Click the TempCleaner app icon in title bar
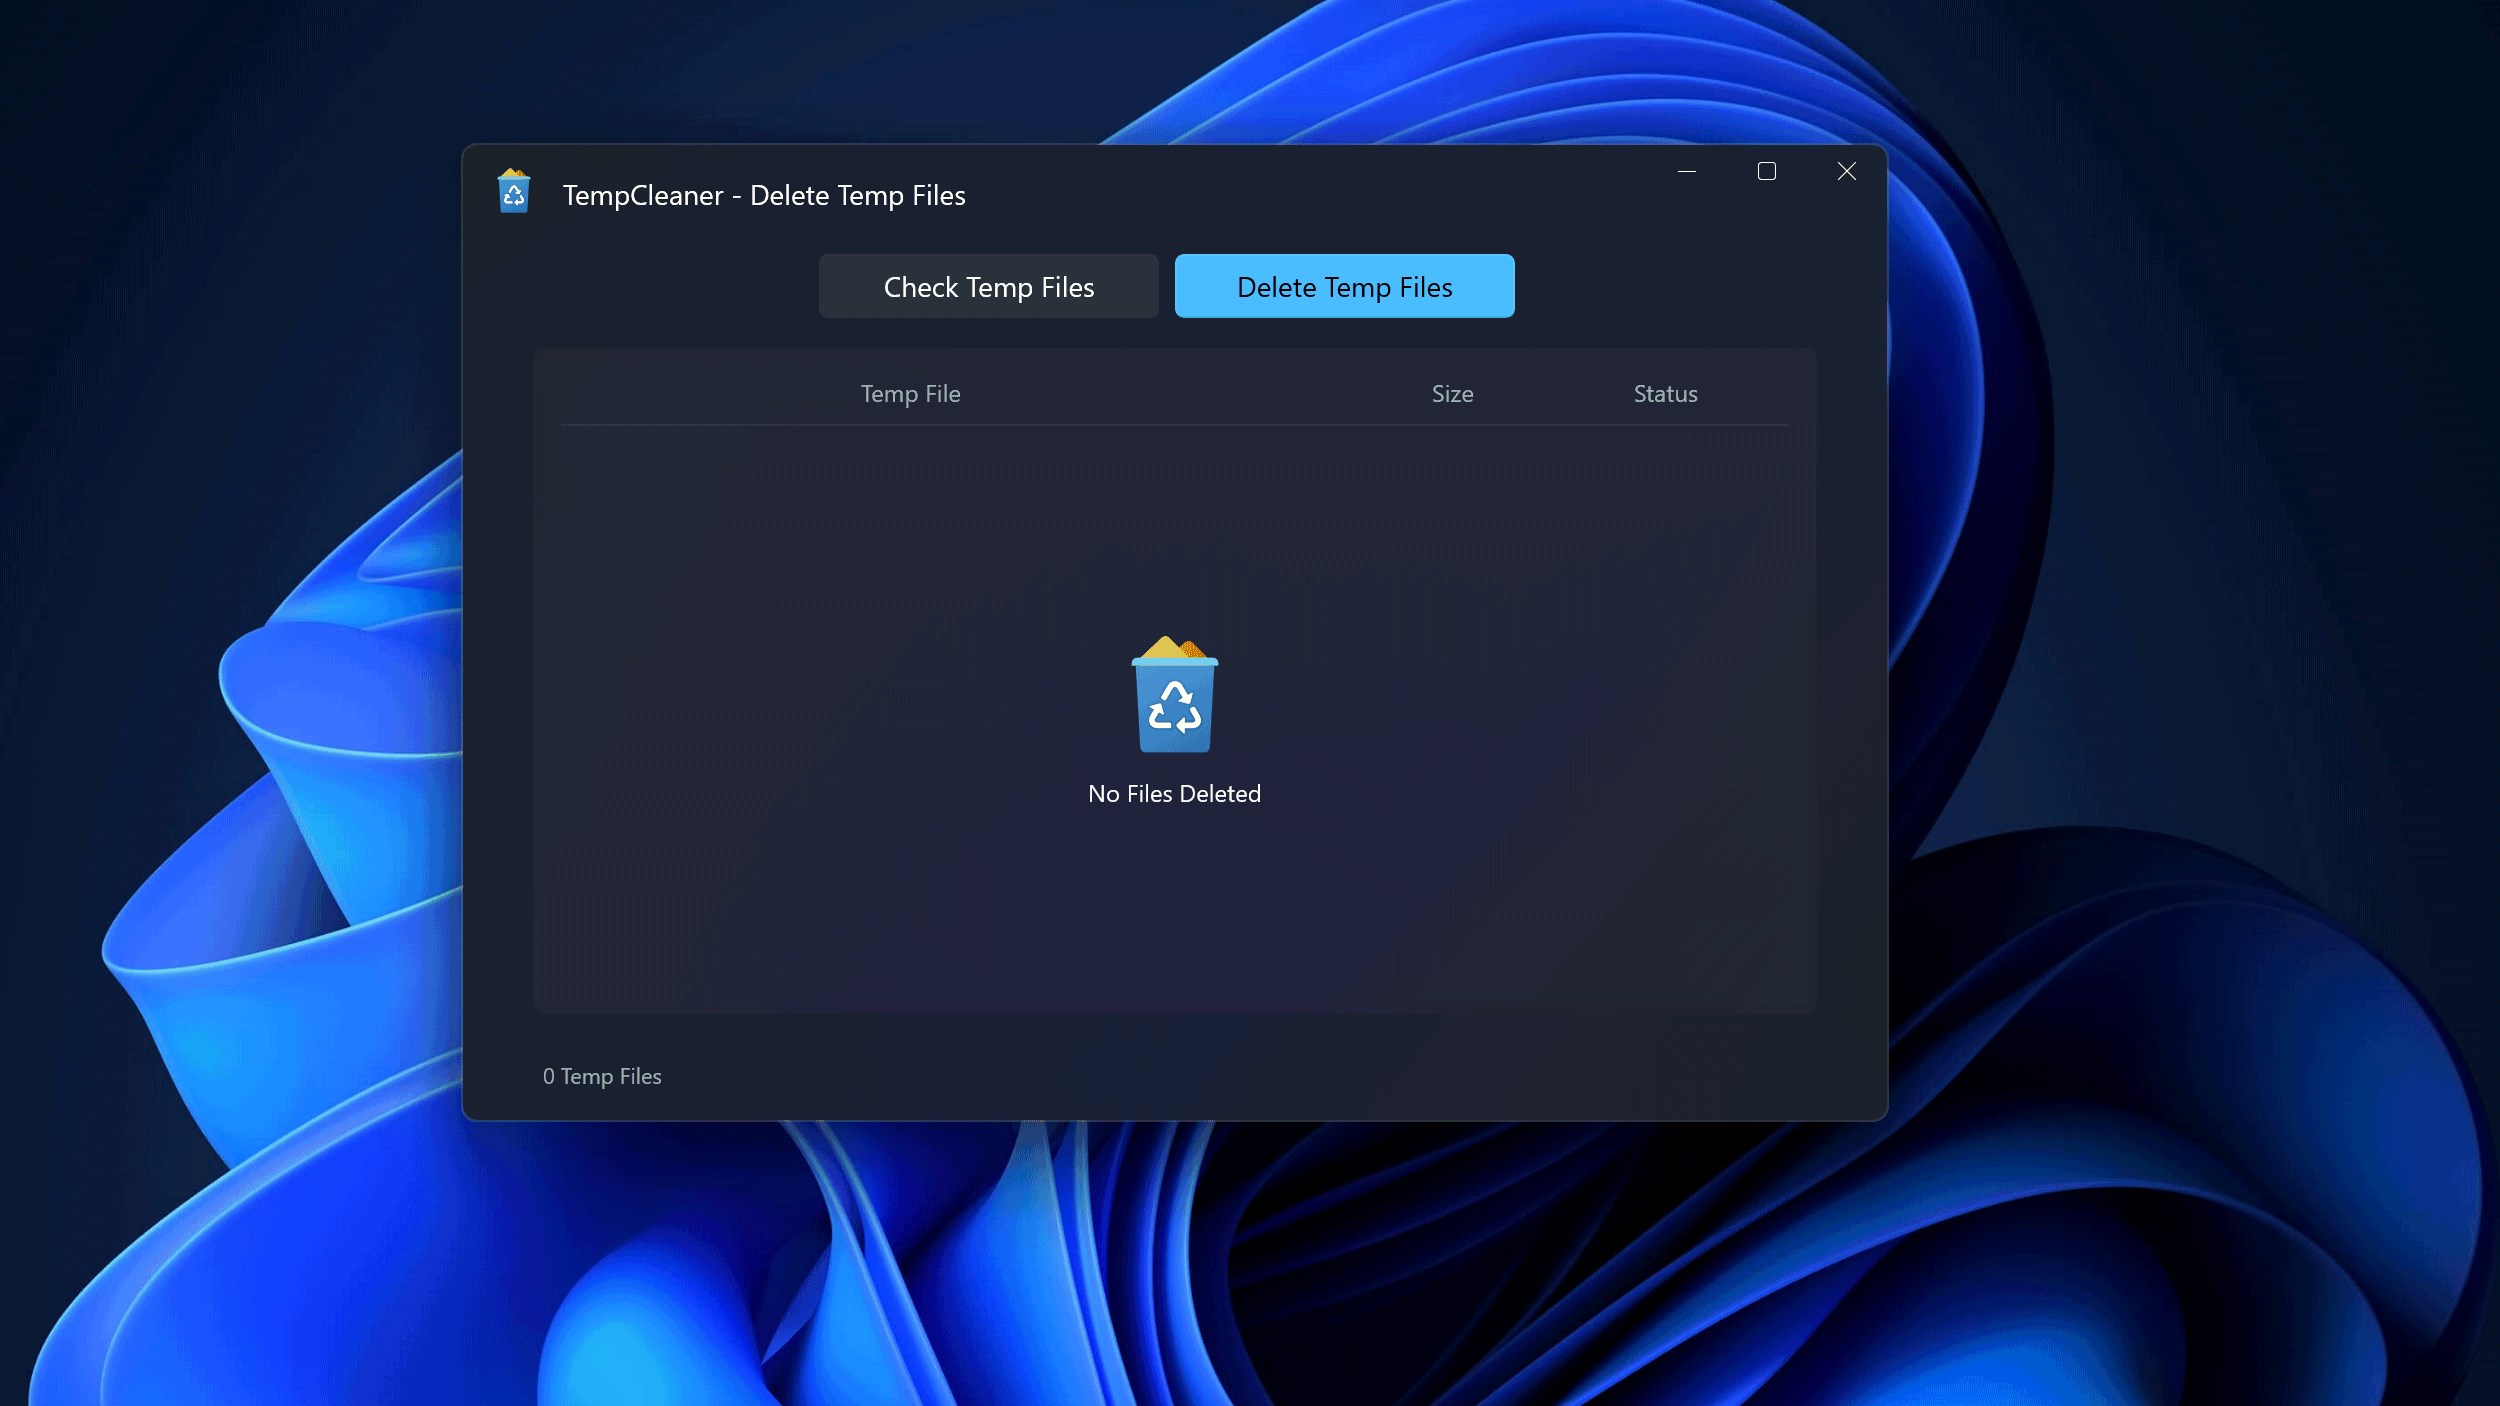The image size is (2500, 1406). coord(514,192)
